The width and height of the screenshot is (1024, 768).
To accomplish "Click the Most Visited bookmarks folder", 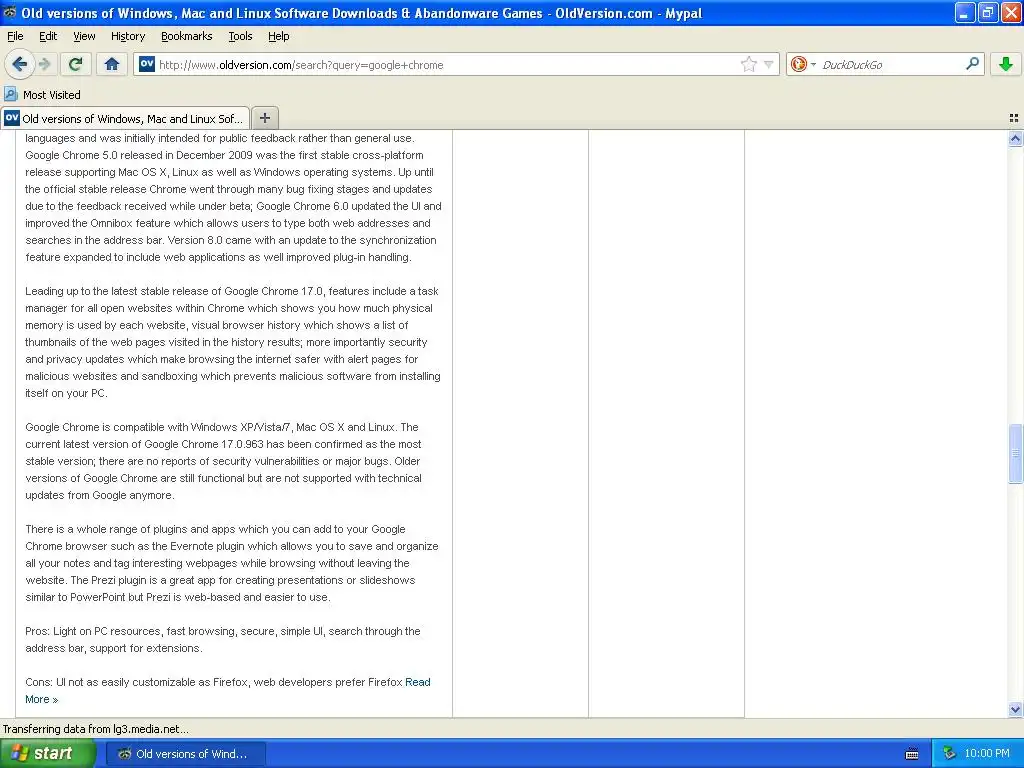I will [42, 95].
